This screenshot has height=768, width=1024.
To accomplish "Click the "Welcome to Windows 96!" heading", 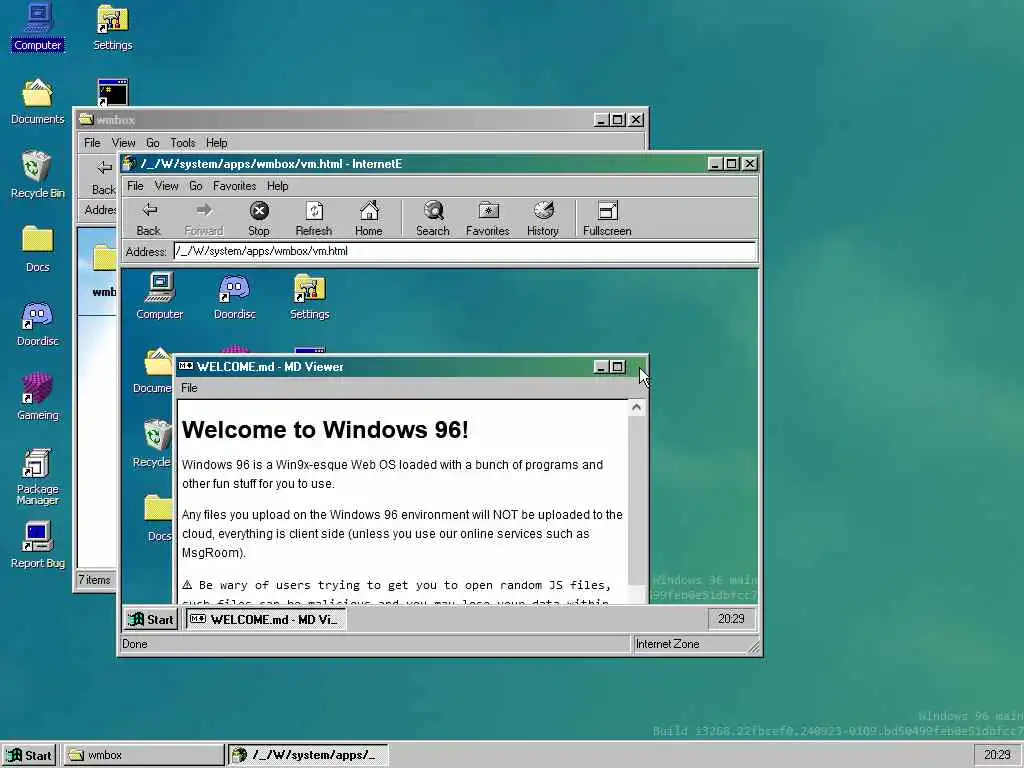I will 325,430.
